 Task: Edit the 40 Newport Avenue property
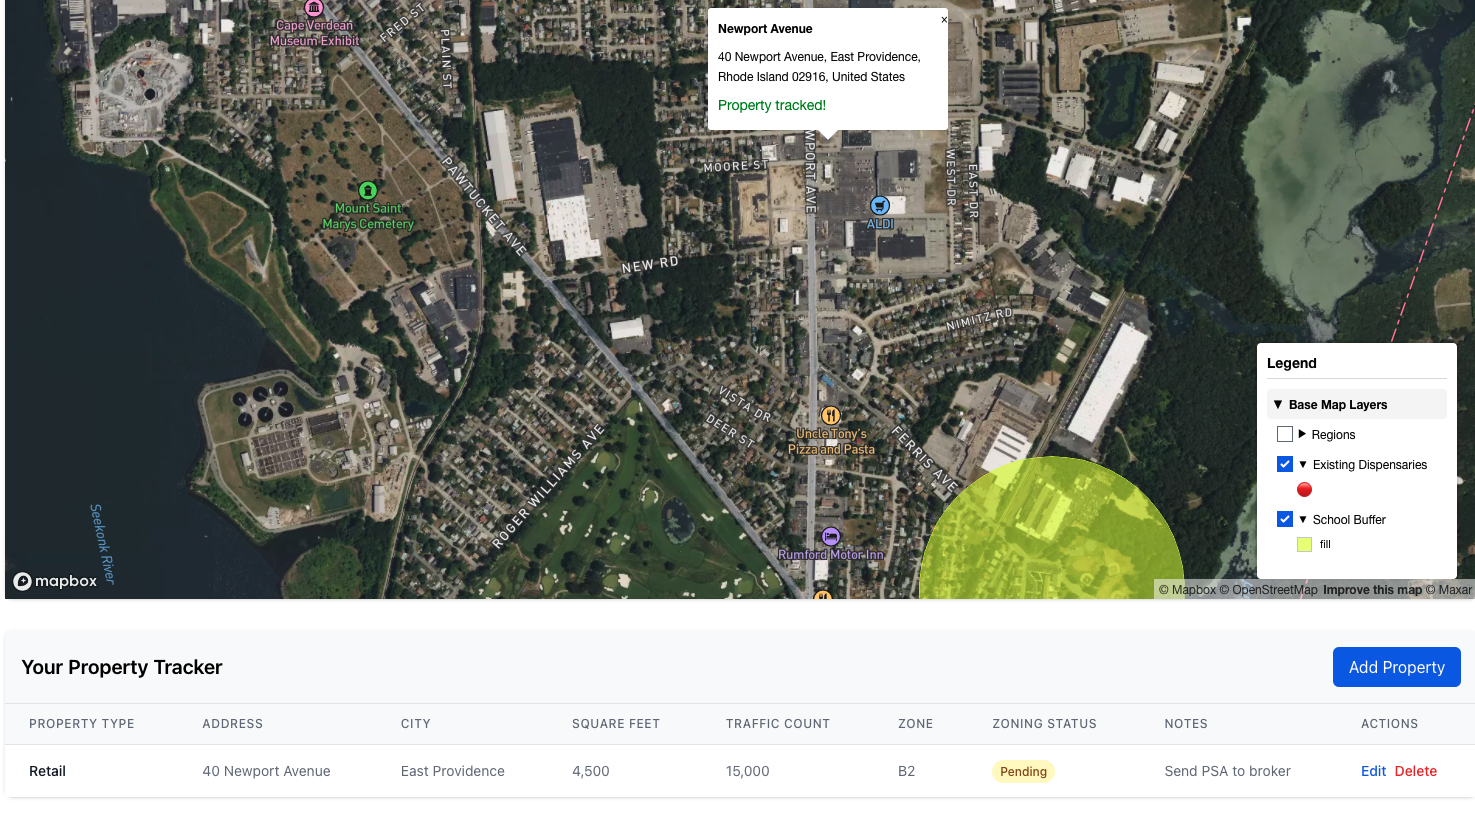1373,771
